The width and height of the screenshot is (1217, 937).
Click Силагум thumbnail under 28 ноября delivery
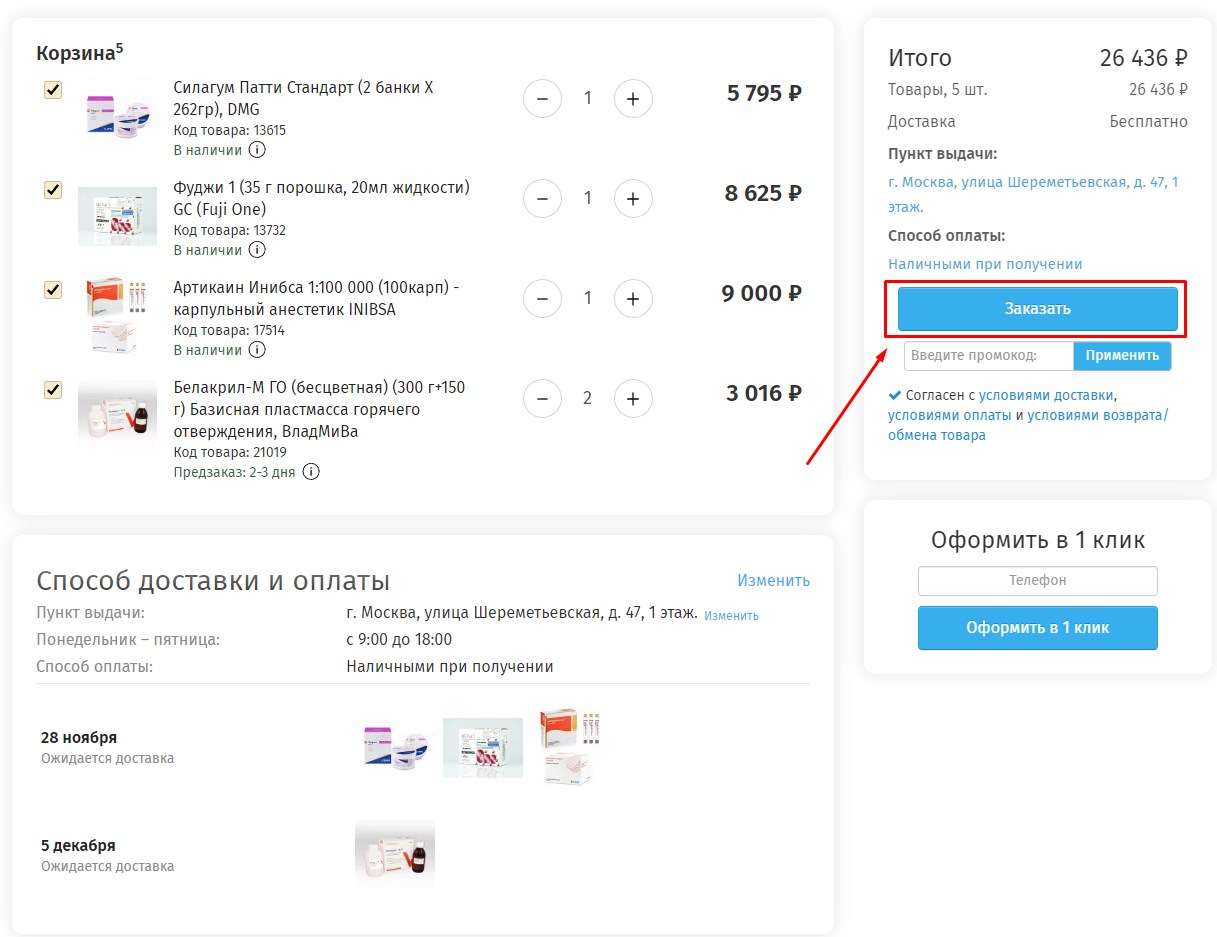coord(397,748)
